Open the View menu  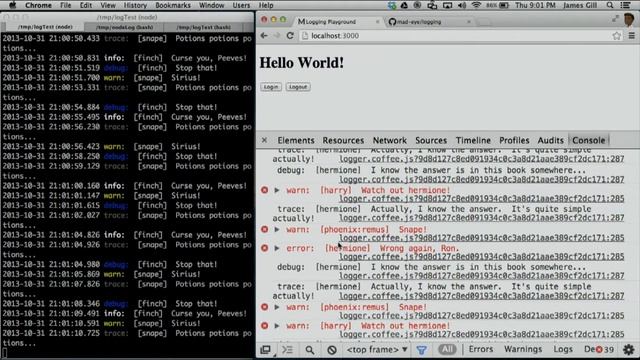(108, 5)
